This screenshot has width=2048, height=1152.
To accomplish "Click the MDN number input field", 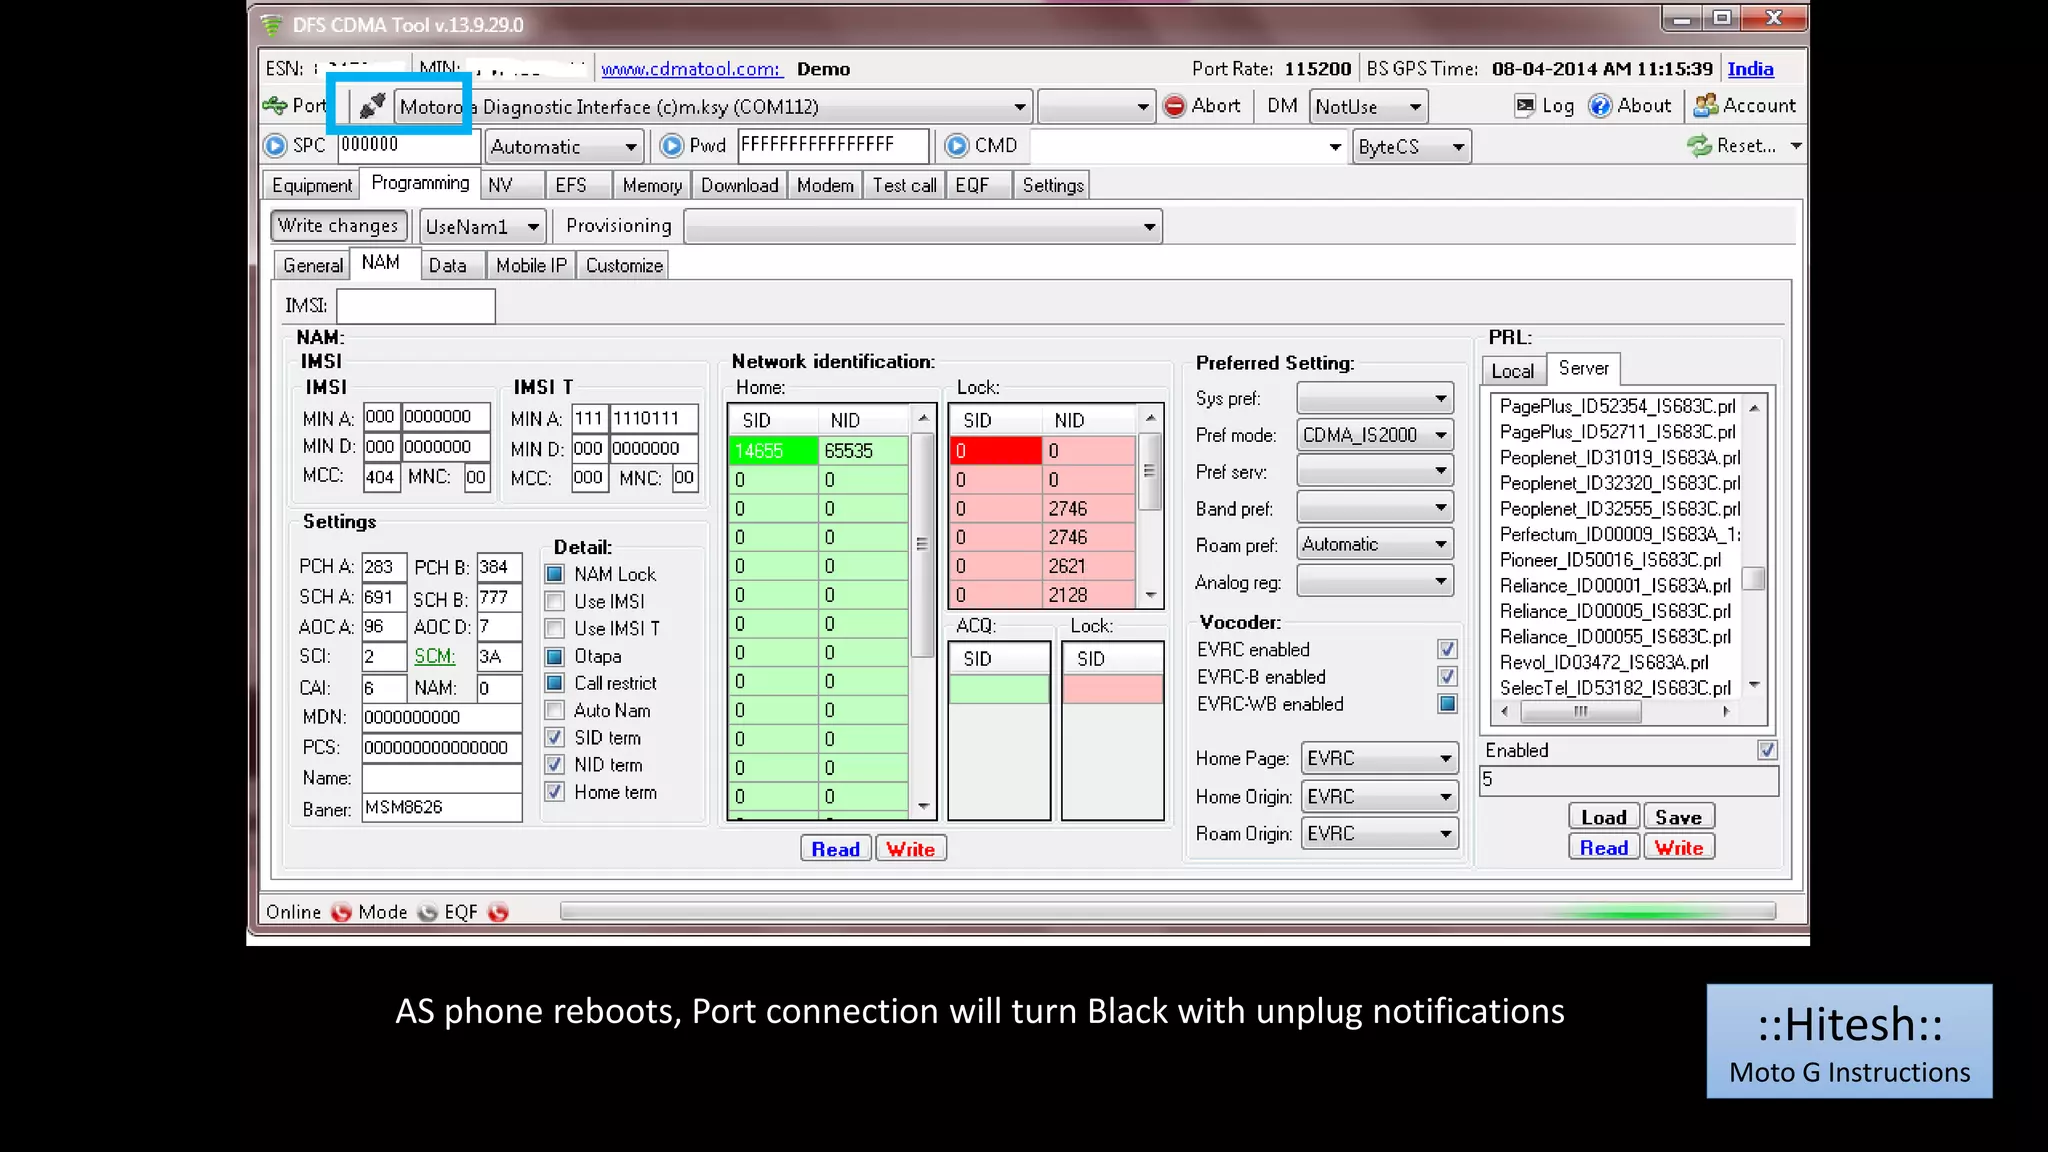I will (440, 717).
